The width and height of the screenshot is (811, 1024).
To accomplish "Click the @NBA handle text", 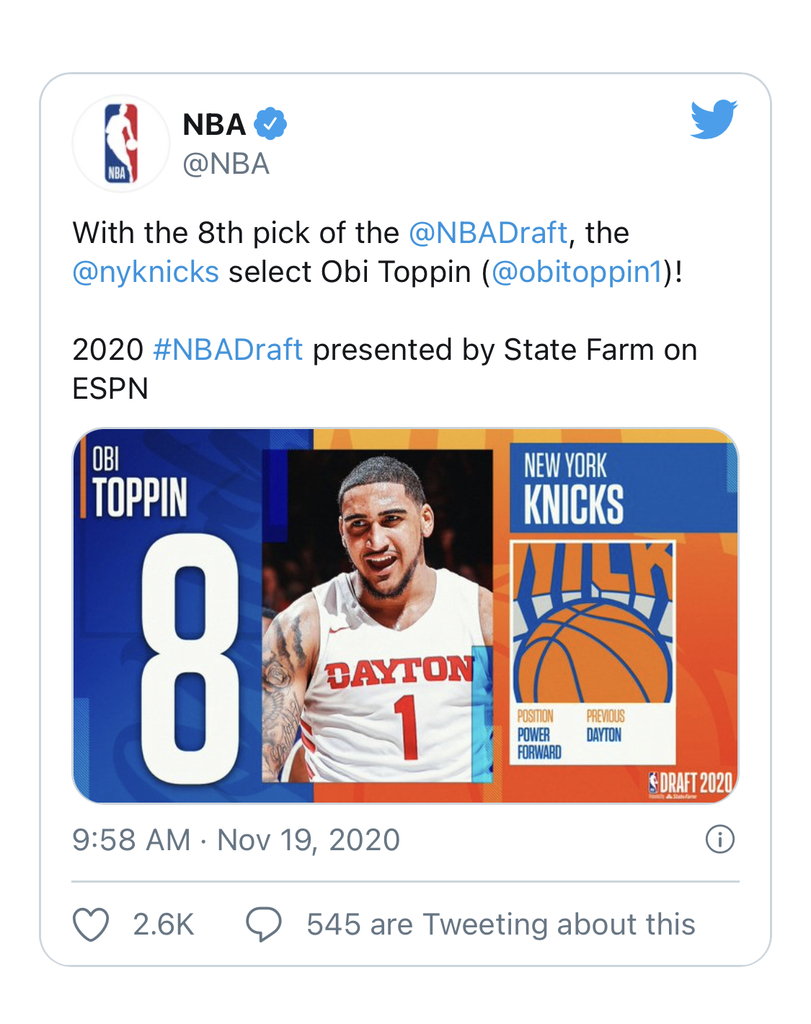I will (226, 164).
